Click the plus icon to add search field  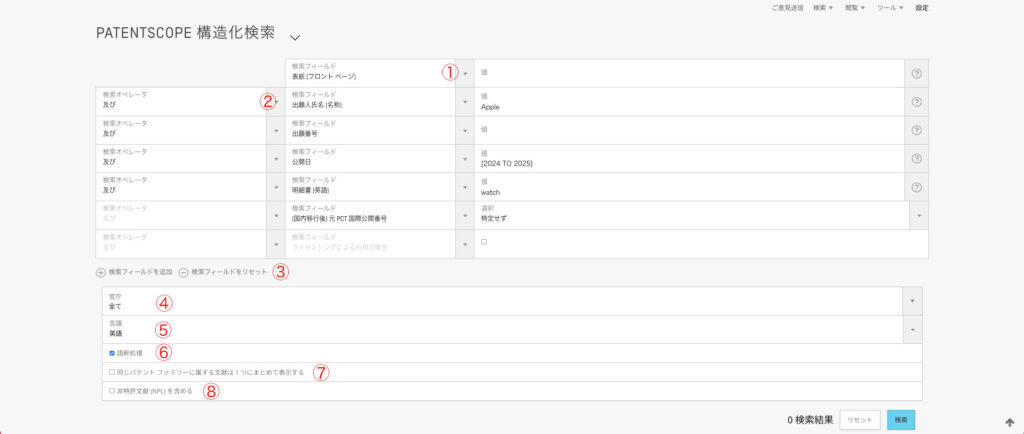pyautogui.click(x=101, y=272)
